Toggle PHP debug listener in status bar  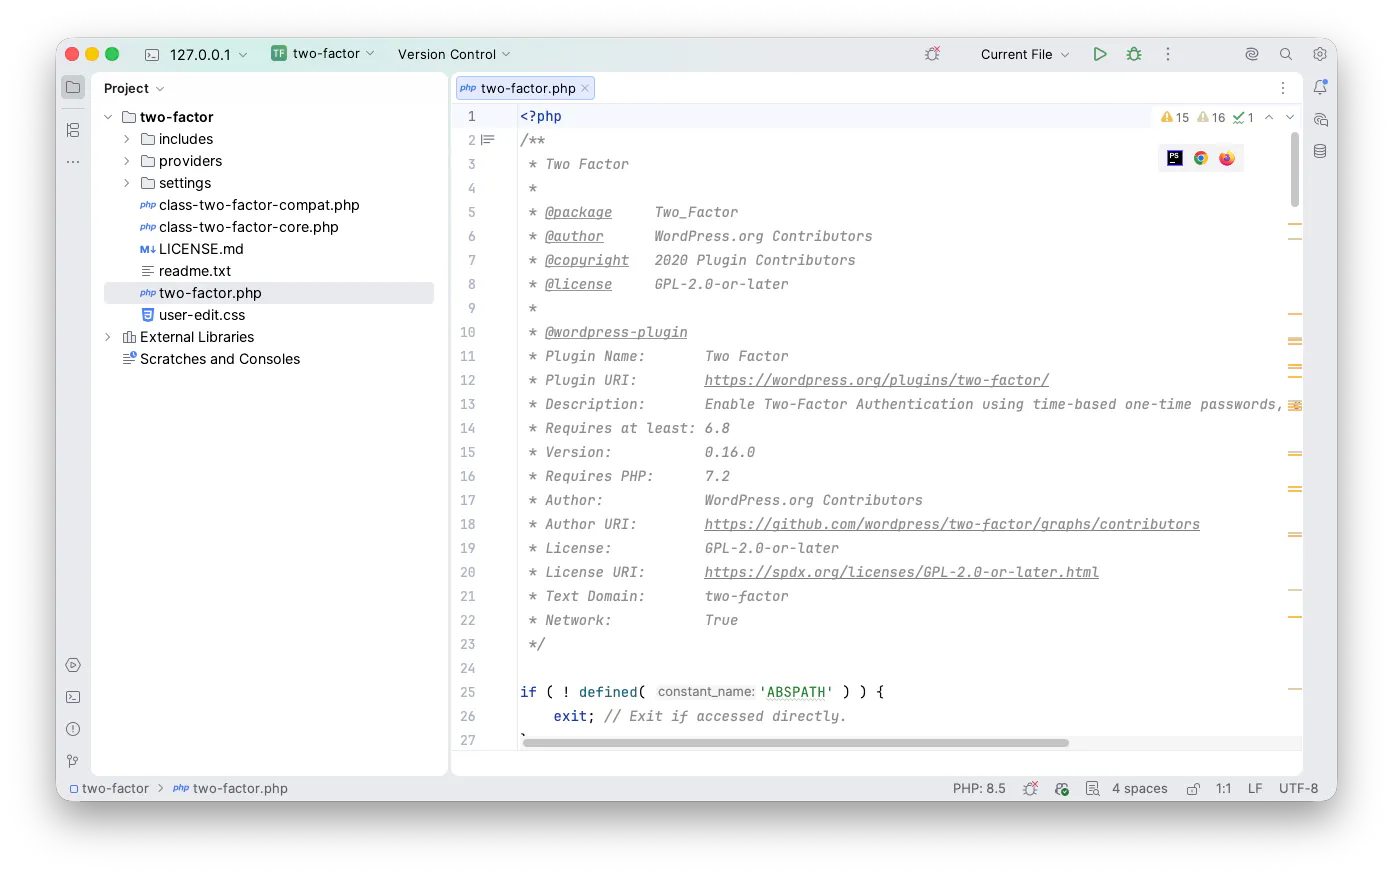point(1030,788)
